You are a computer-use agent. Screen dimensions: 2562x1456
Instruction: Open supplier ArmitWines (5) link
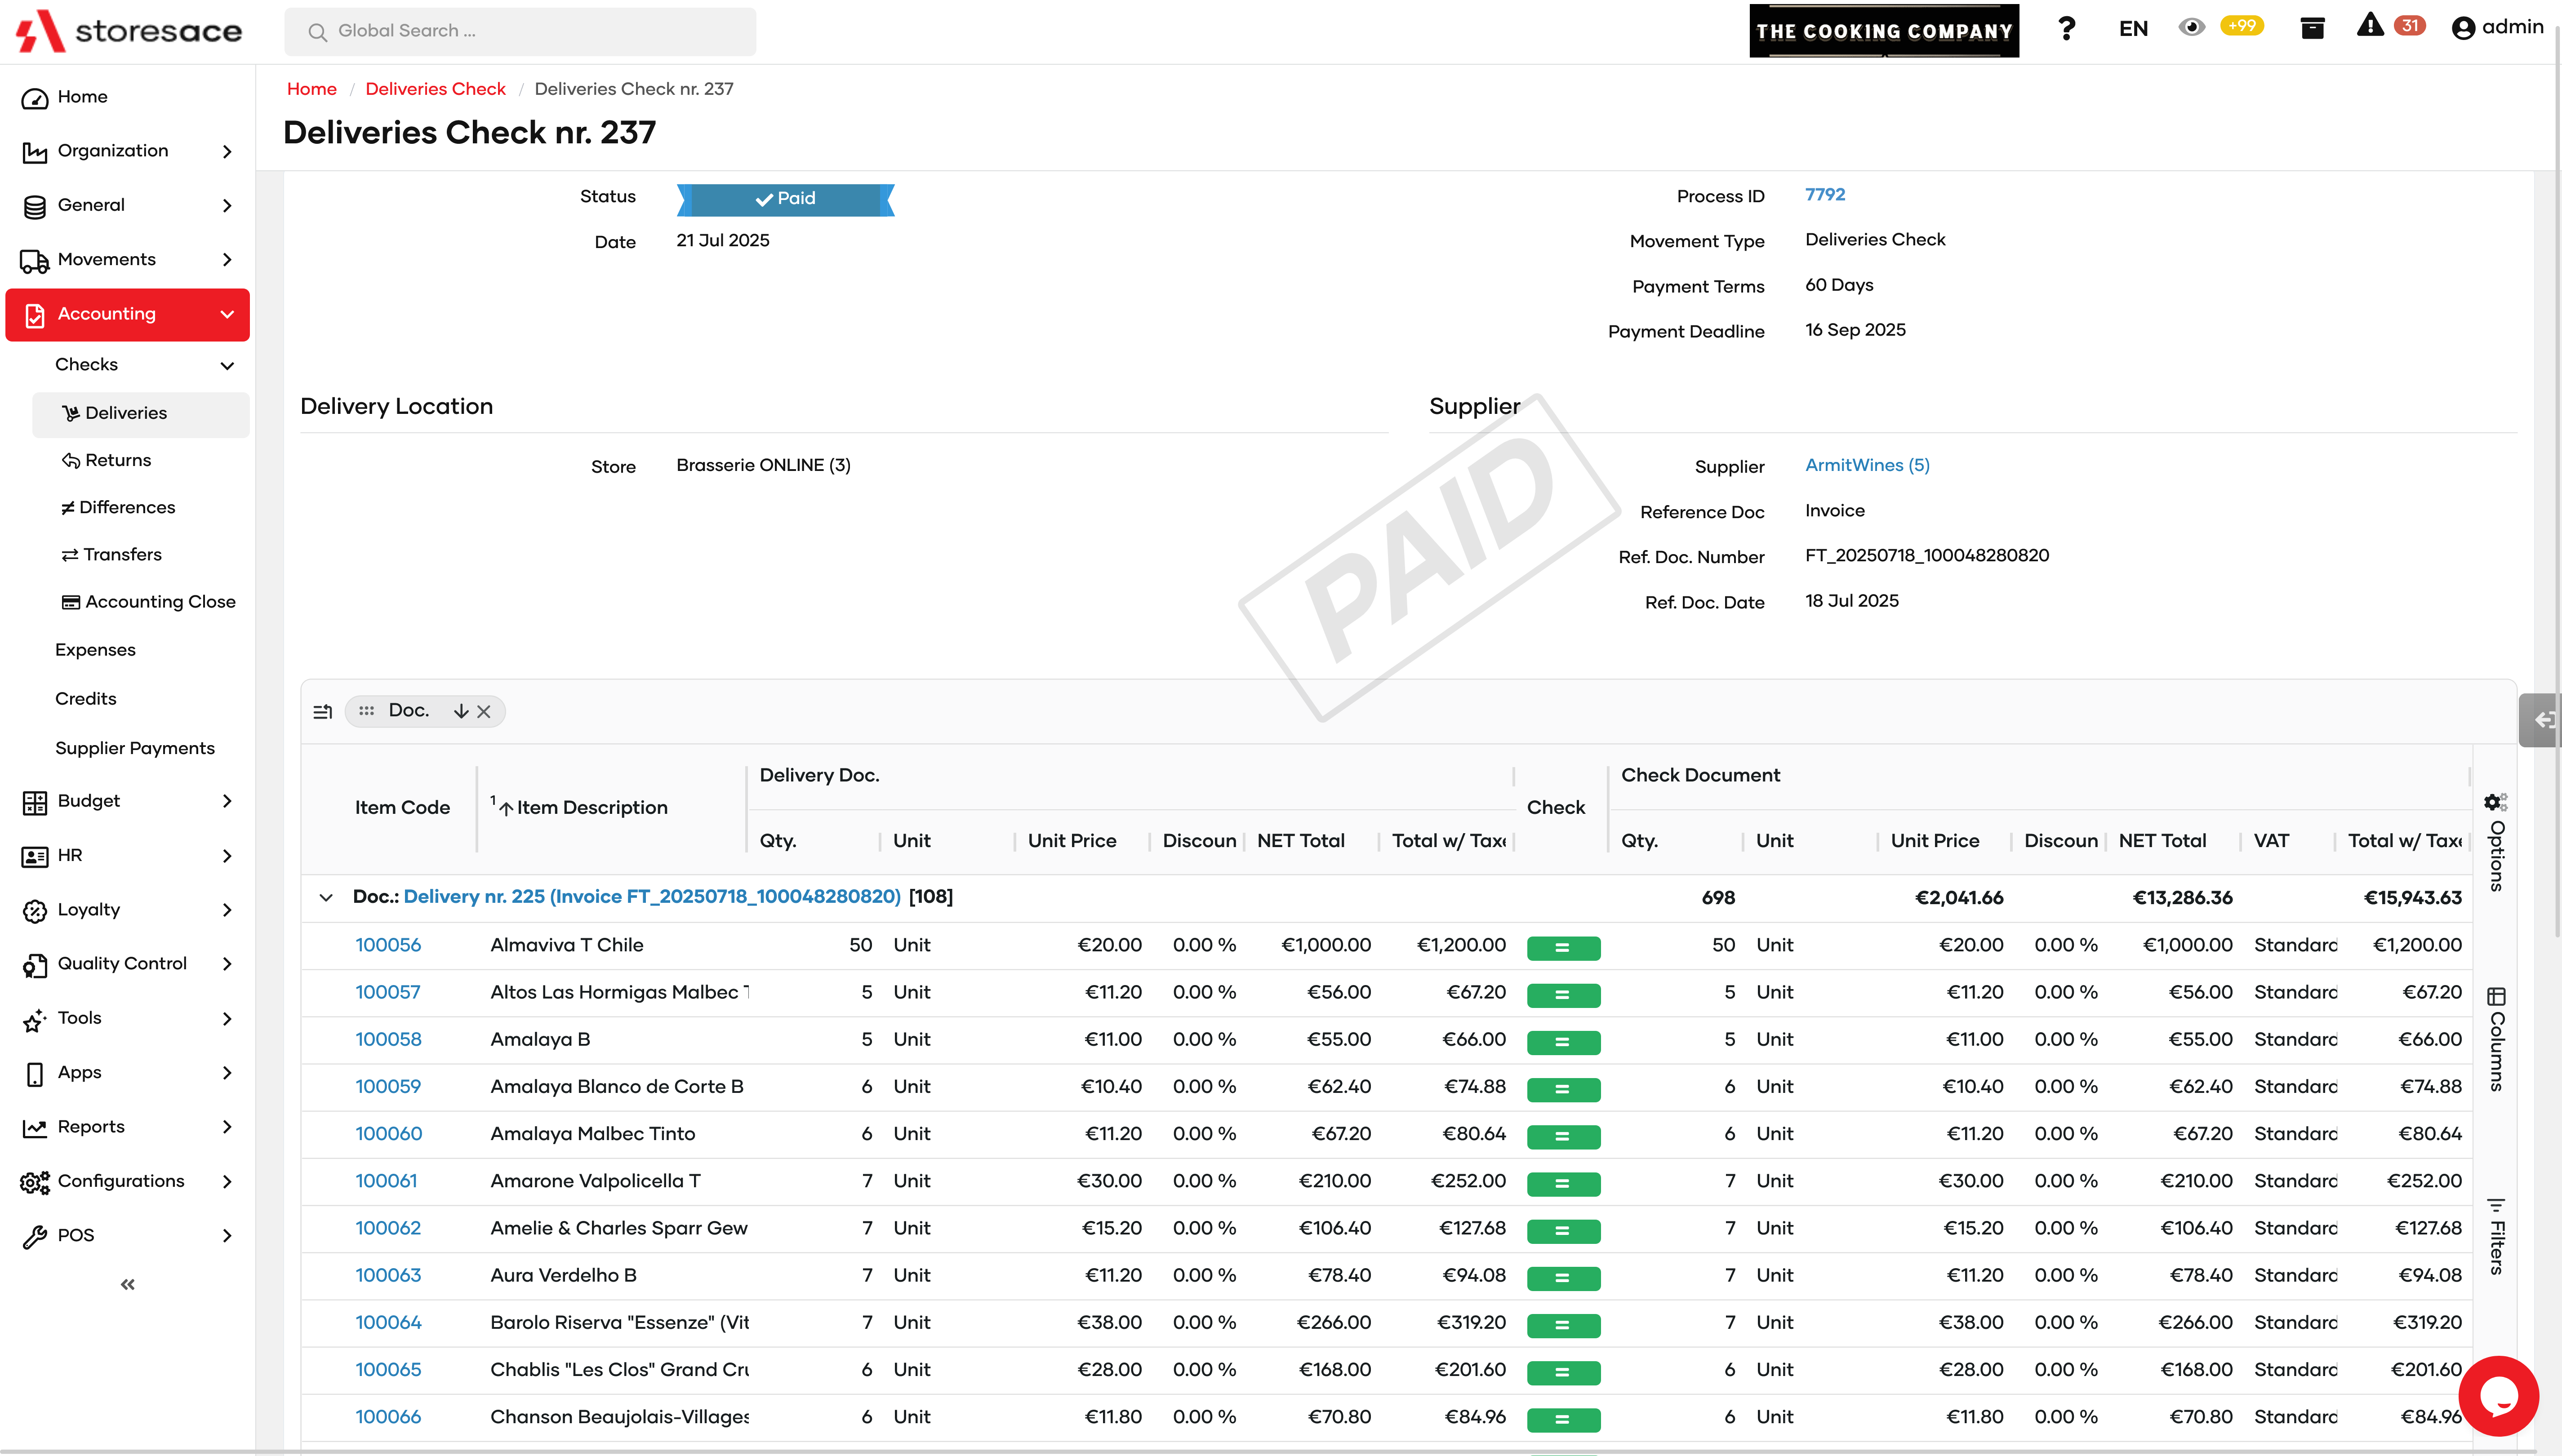coord(1866,465)
